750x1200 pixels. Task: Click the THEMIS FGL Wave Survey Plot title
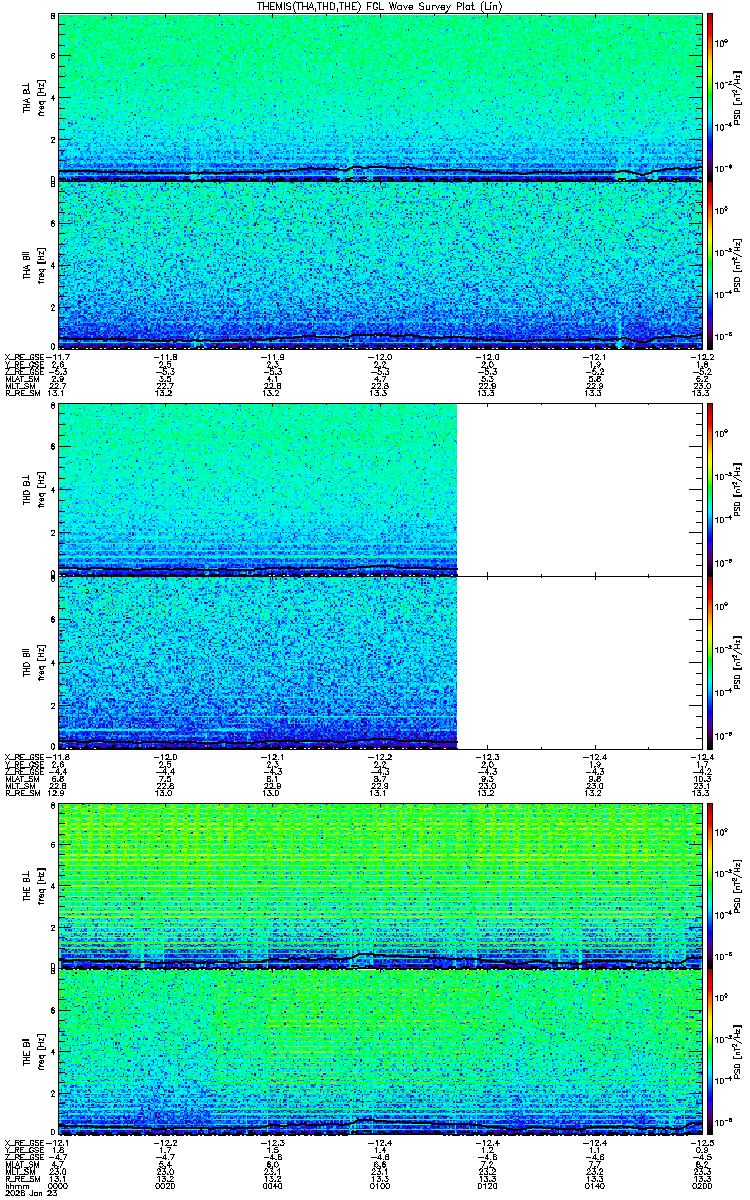378,6
